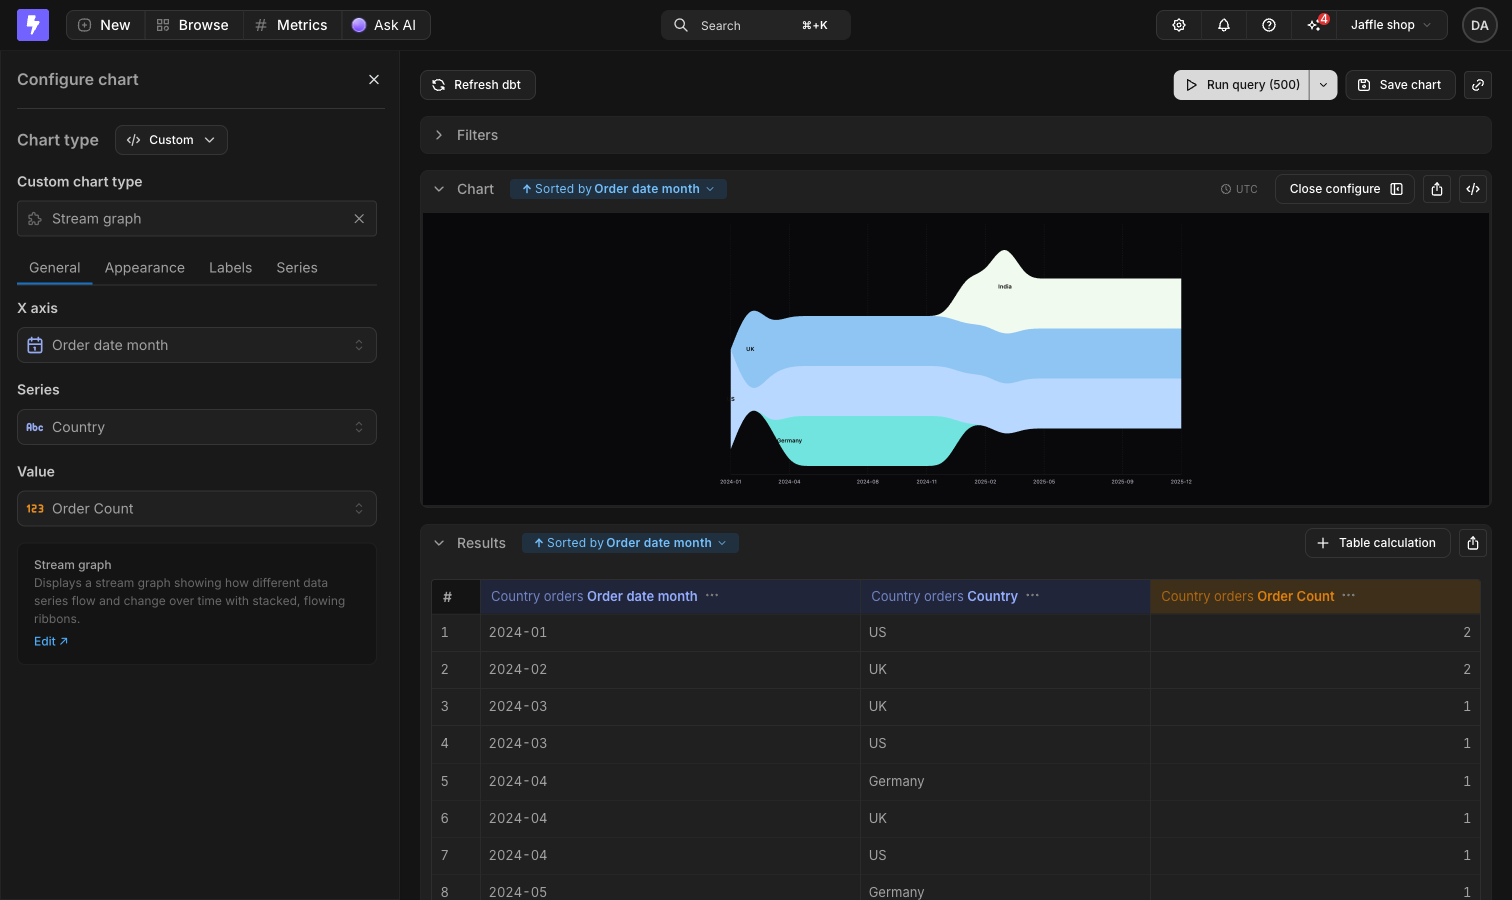Click the Stream graph custom chart type field
This screenshot has width=1512, height=900.
click(x=197, y=219)
